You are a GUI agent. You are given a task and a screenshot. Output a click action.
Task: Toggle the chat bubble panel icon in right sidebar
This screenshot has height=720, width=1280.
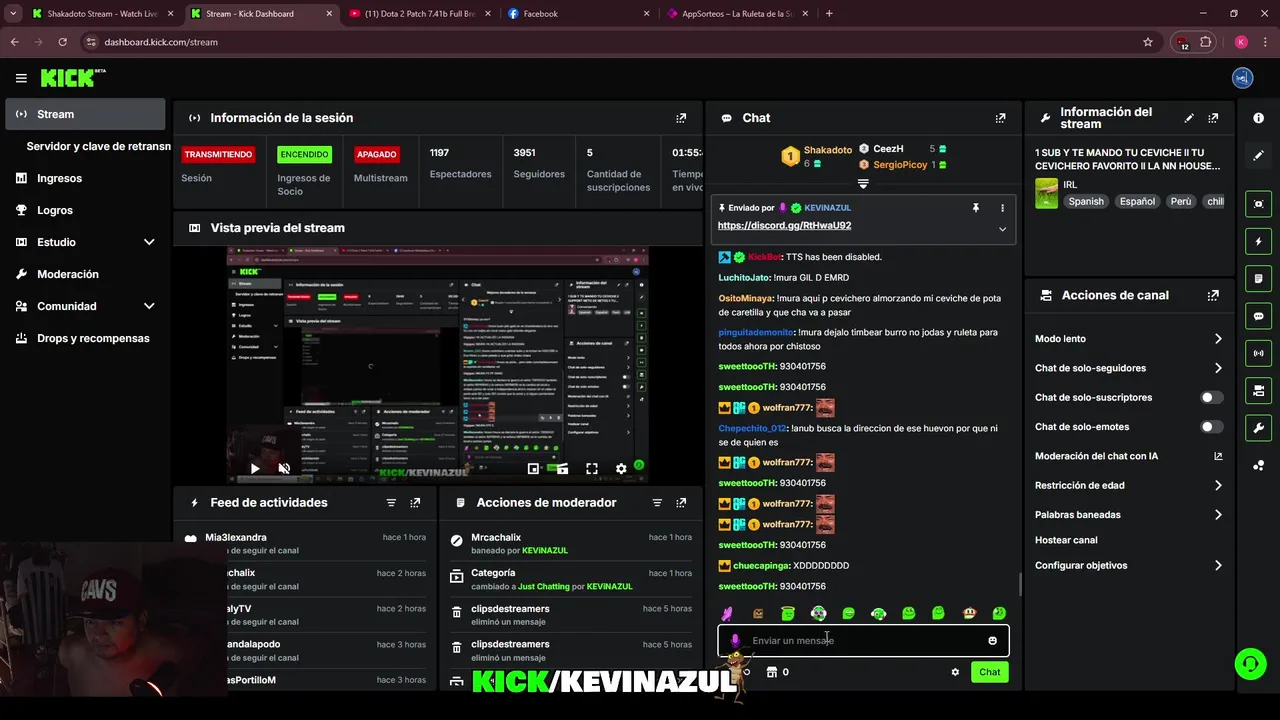click(1258, 316)
